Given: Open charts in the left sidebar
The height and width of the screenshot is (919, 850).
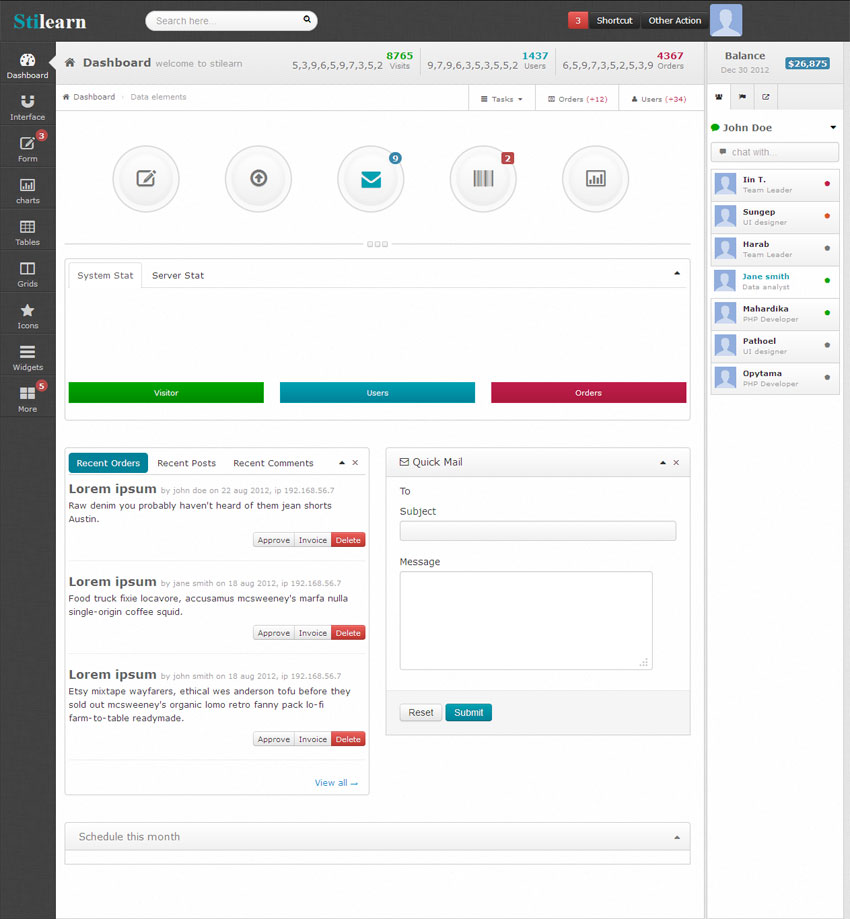Looking at the screenshot, I should coord(27,190).
